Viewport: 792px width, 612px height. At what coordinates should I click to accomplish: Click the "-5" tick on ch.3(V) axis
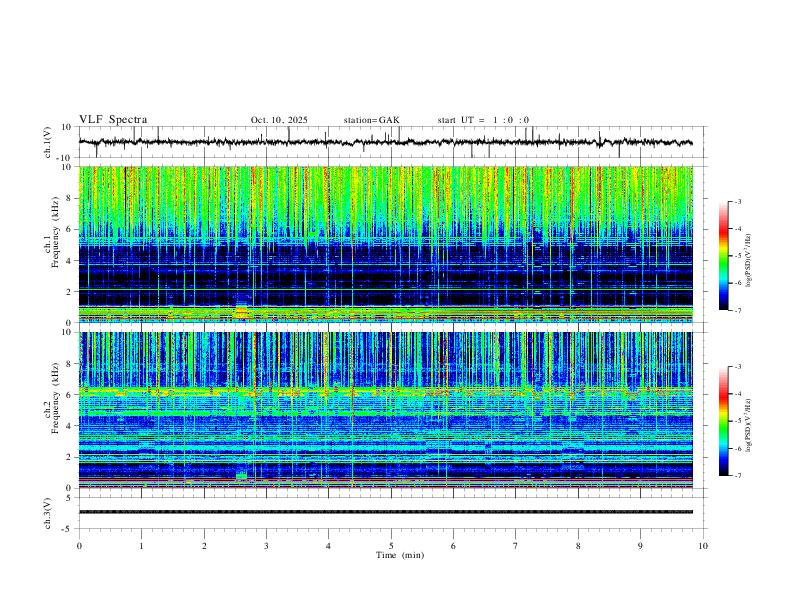click(68, 529)
